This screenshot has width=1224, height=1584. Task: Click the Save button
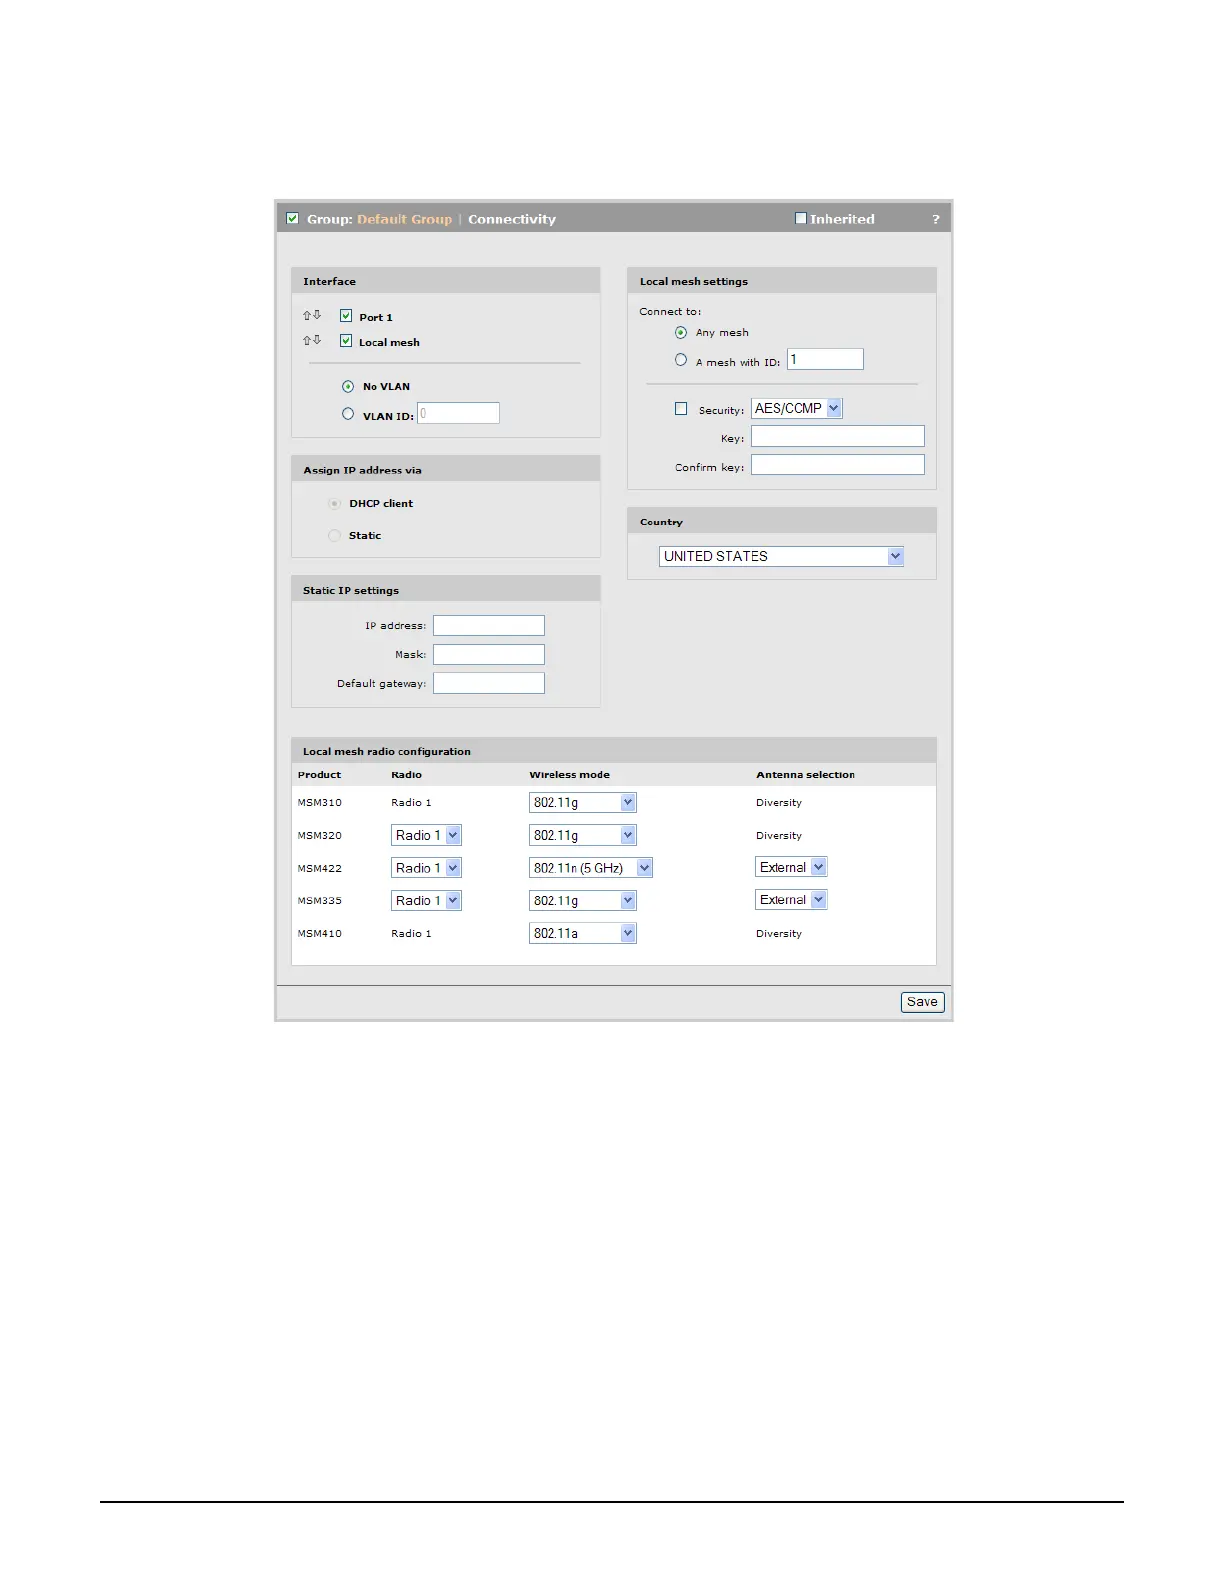click(922, 1002)
